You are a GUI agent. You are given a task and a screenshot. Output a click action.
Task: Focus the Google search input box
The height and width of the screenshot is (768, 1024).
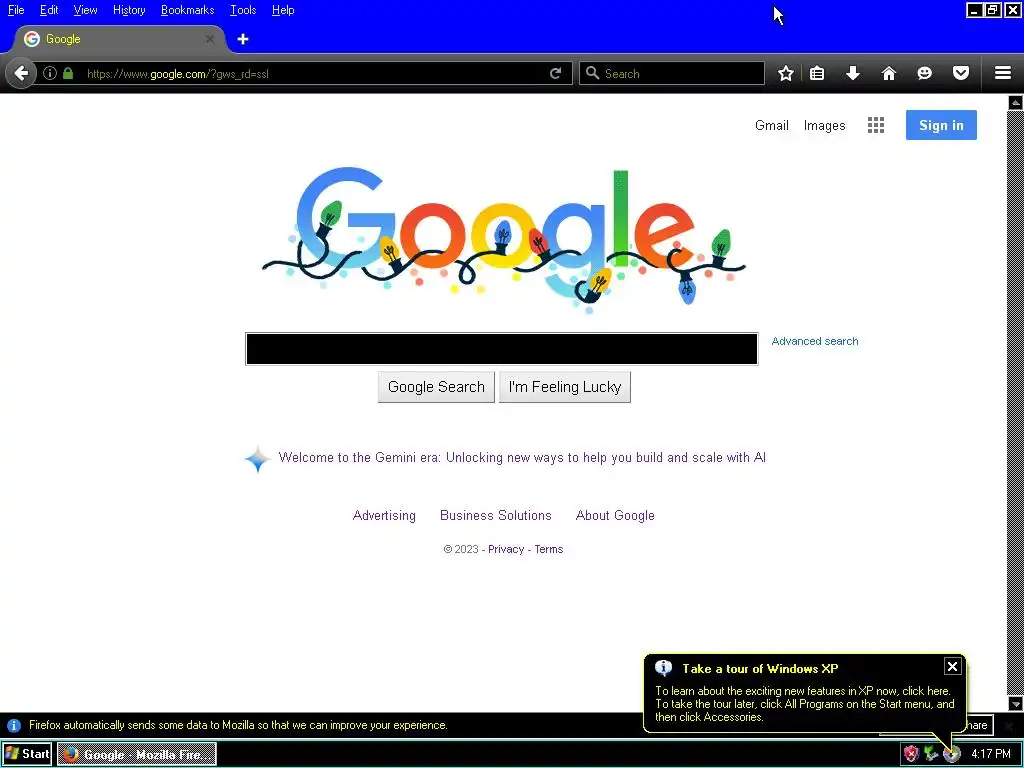[502, 349]
